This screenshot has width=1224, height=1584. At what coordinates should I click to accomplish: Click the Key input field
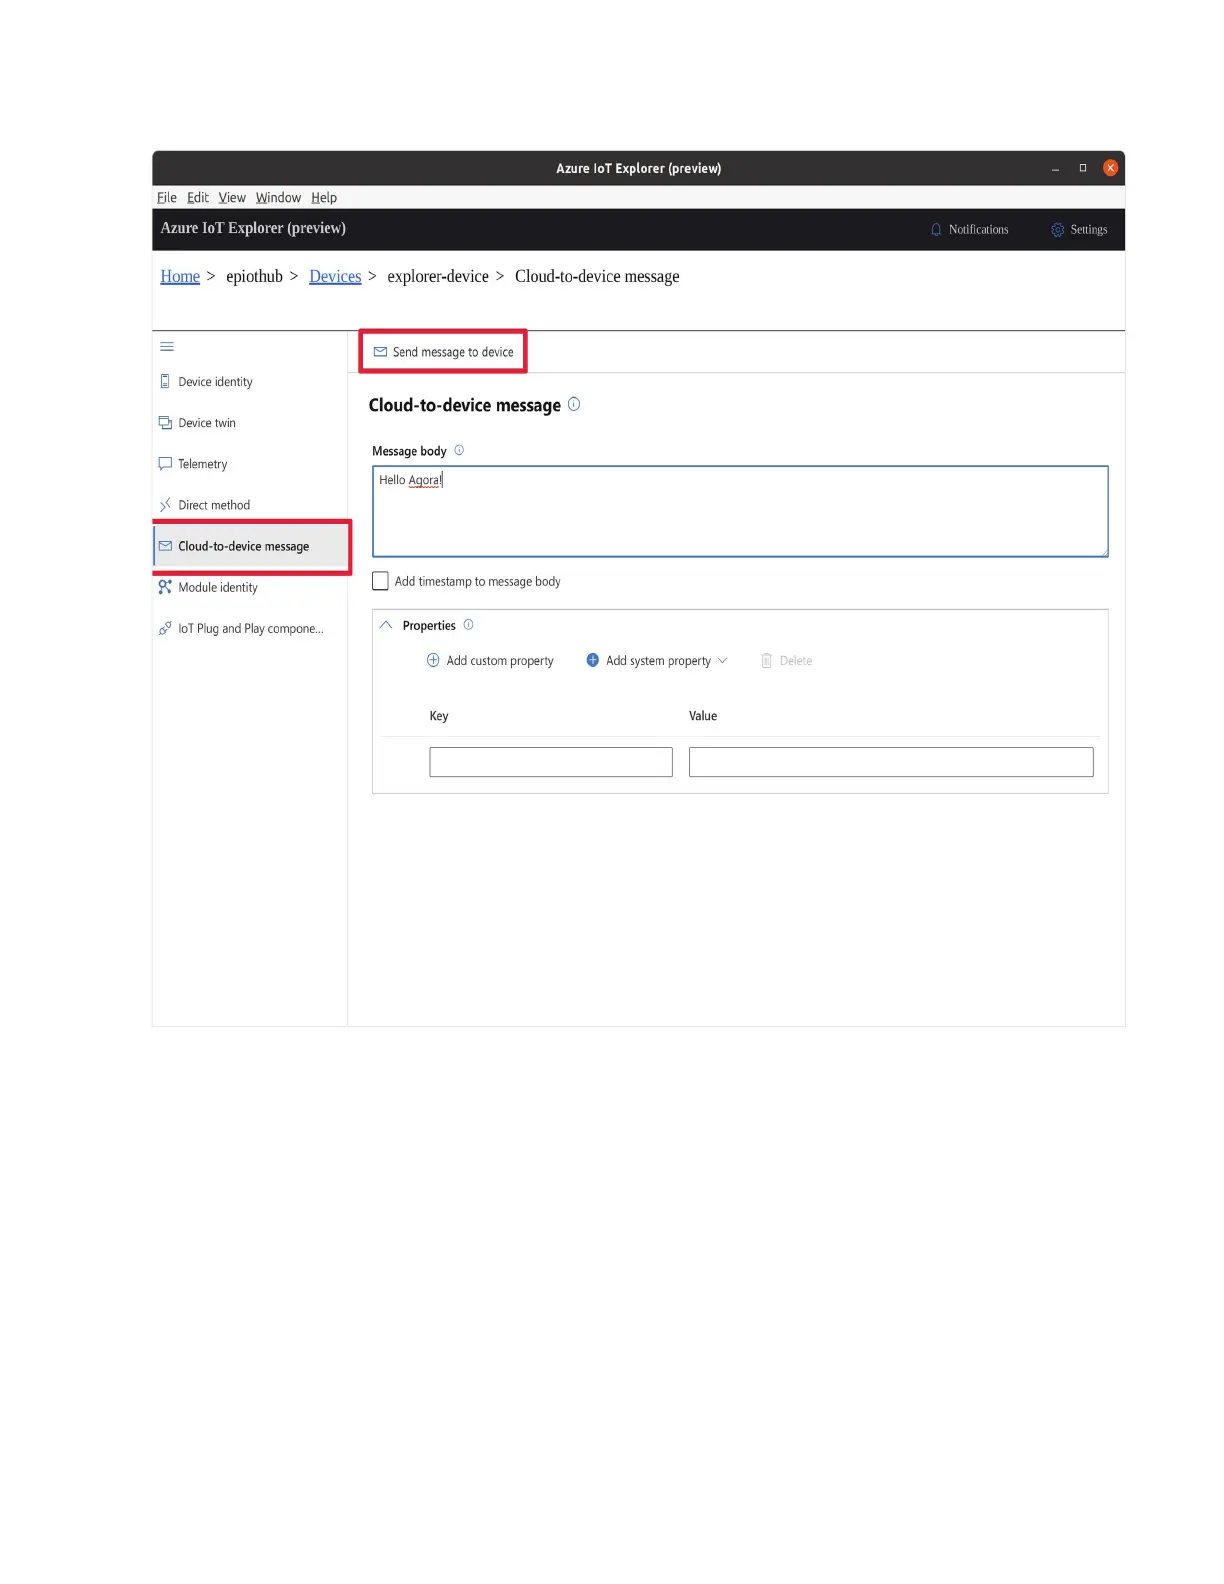(x=551, y=762)
